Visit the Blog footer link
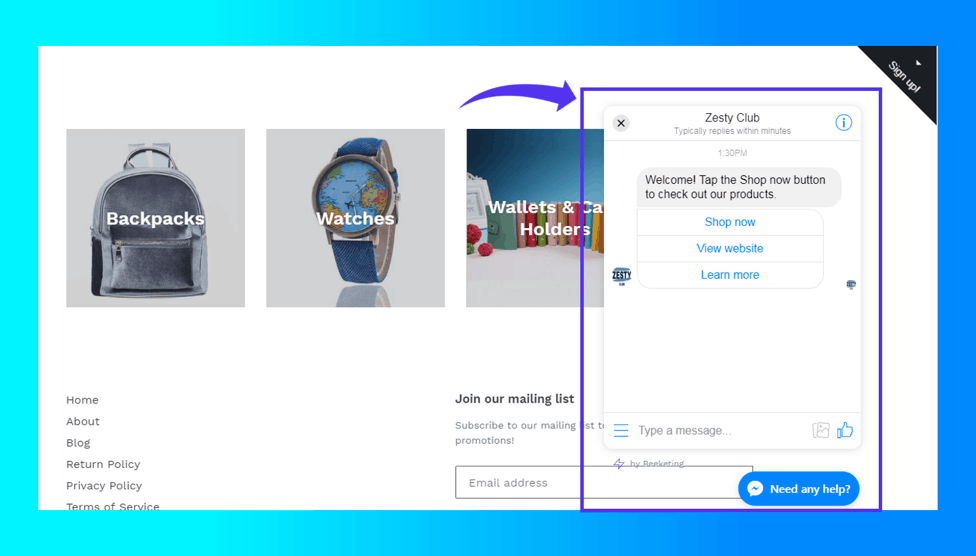Image resolution: width=976 pixels, height=556 pixels. (78, 443)
